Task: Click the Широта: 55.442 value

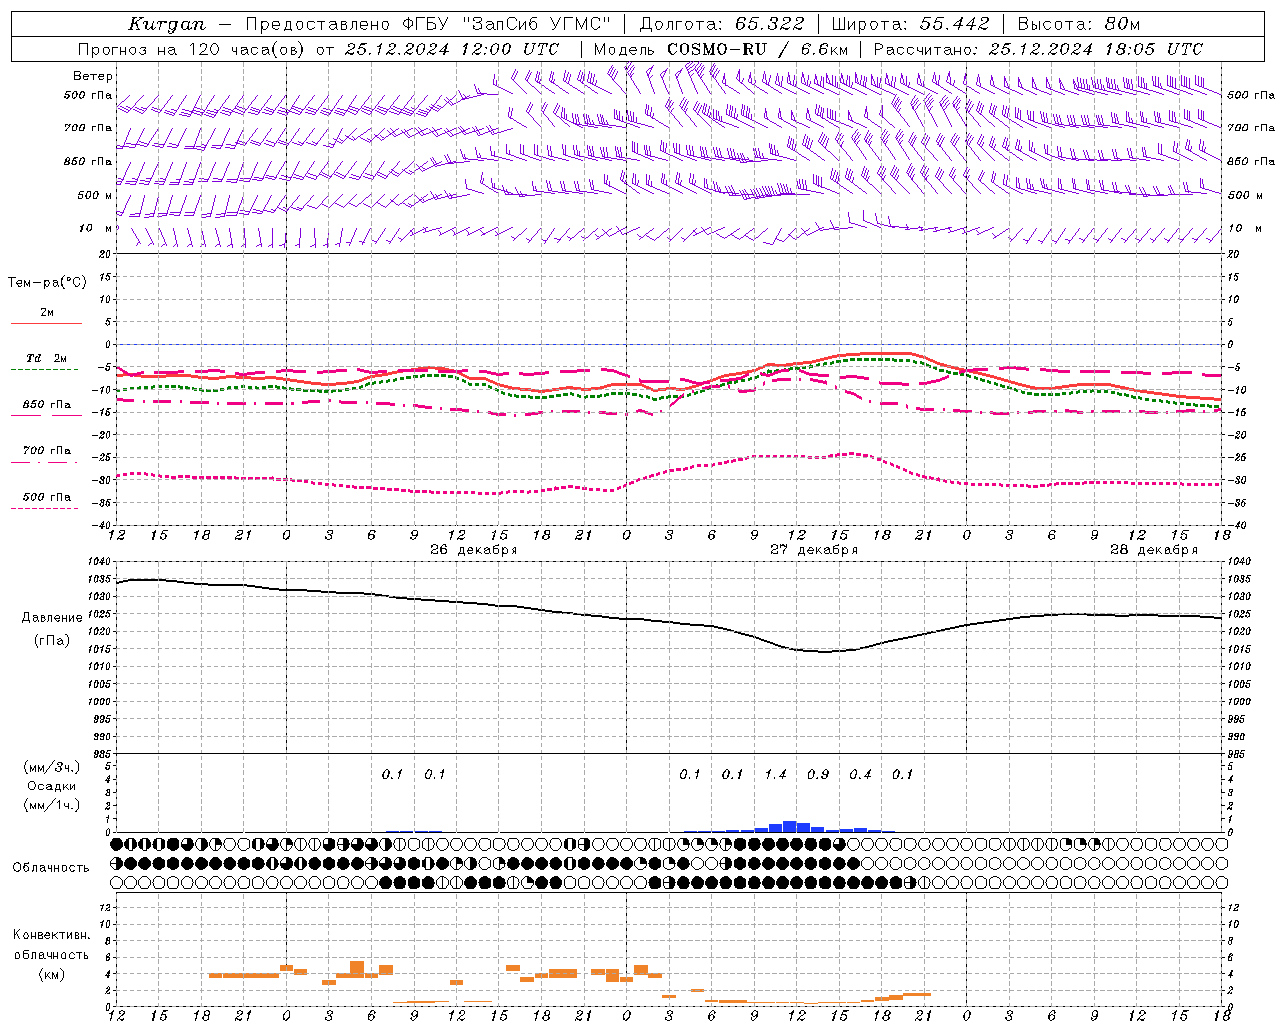Action: 911,24
